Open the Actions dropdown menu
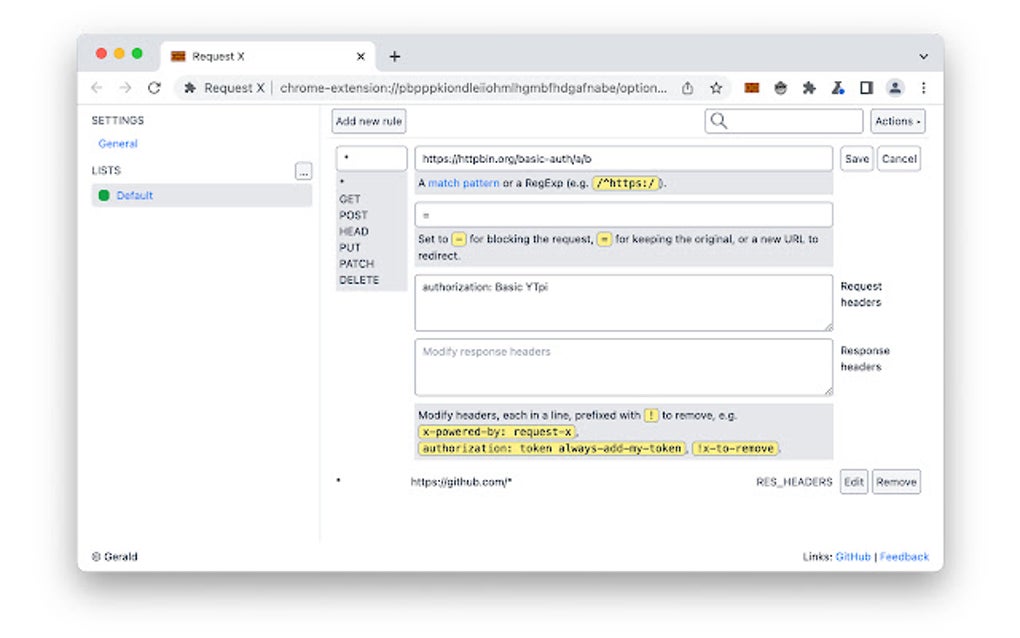1020x638 pixels. coord(897,120)
